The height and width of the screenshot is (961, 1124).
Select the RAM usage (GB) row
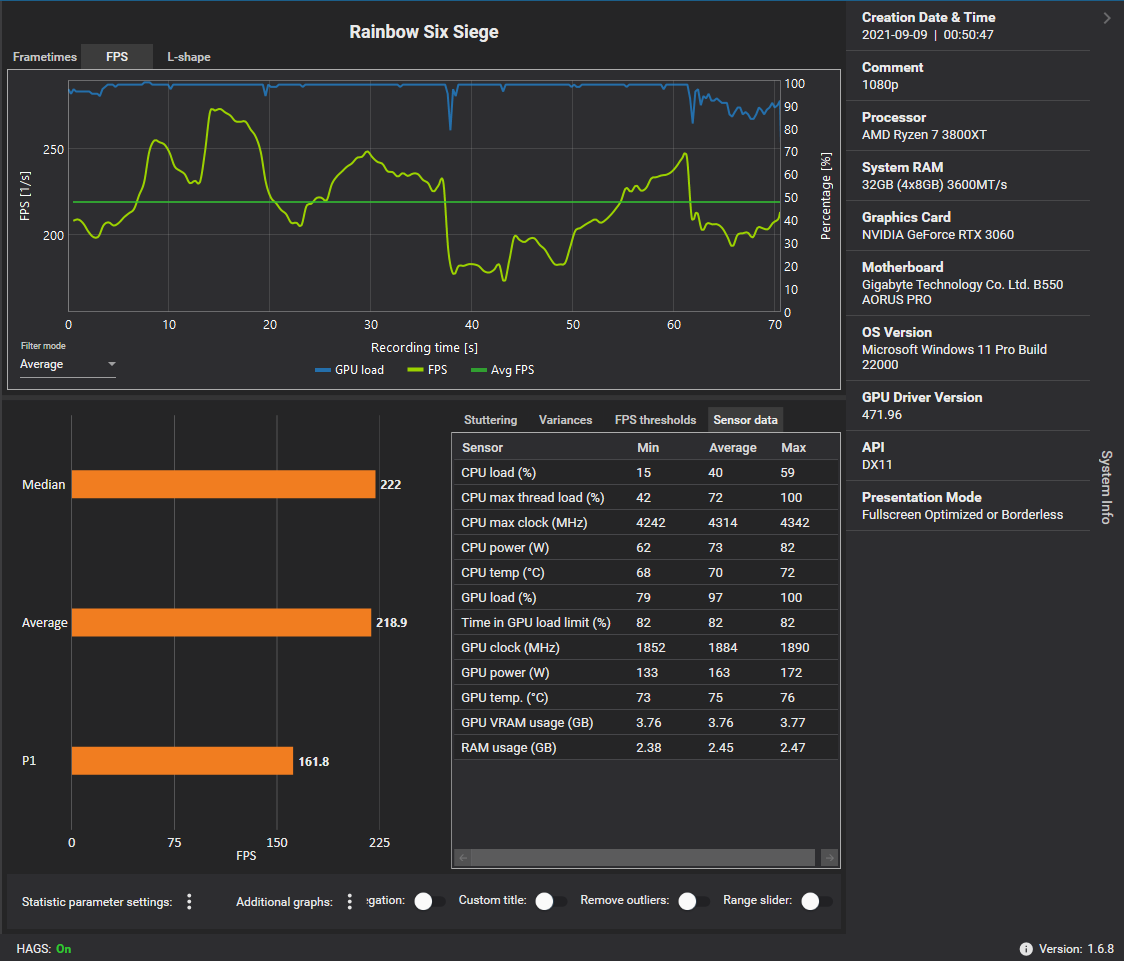(x=646, y=747)
